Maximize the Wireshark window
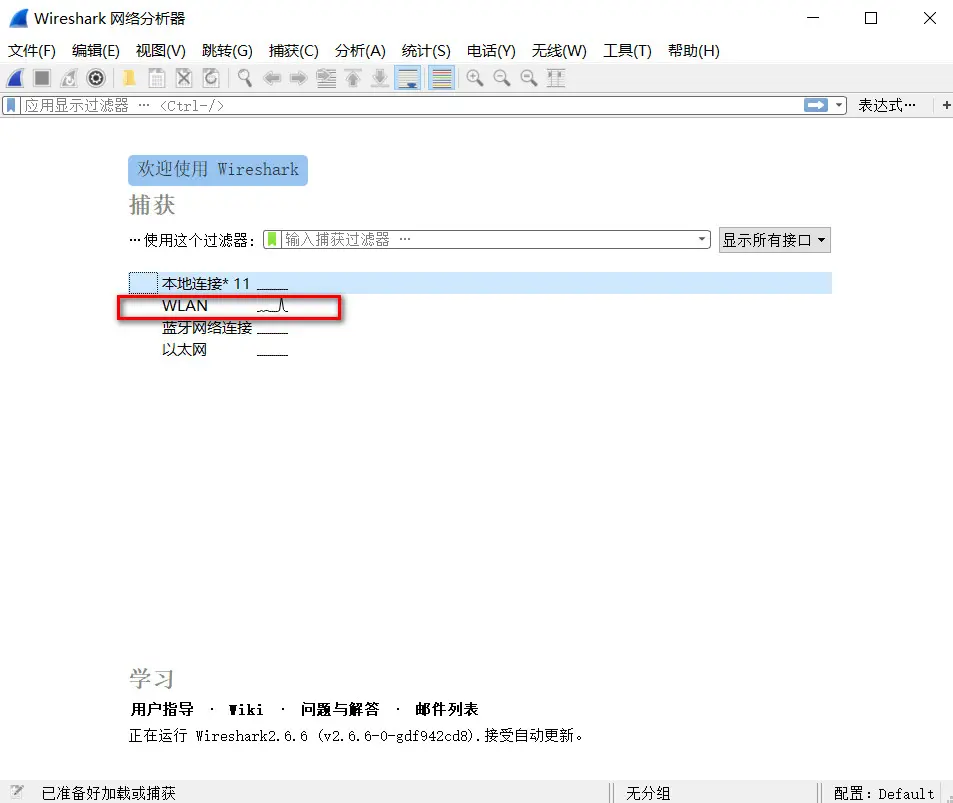This screenshot has width=953, height=803. tap(871, 18)
